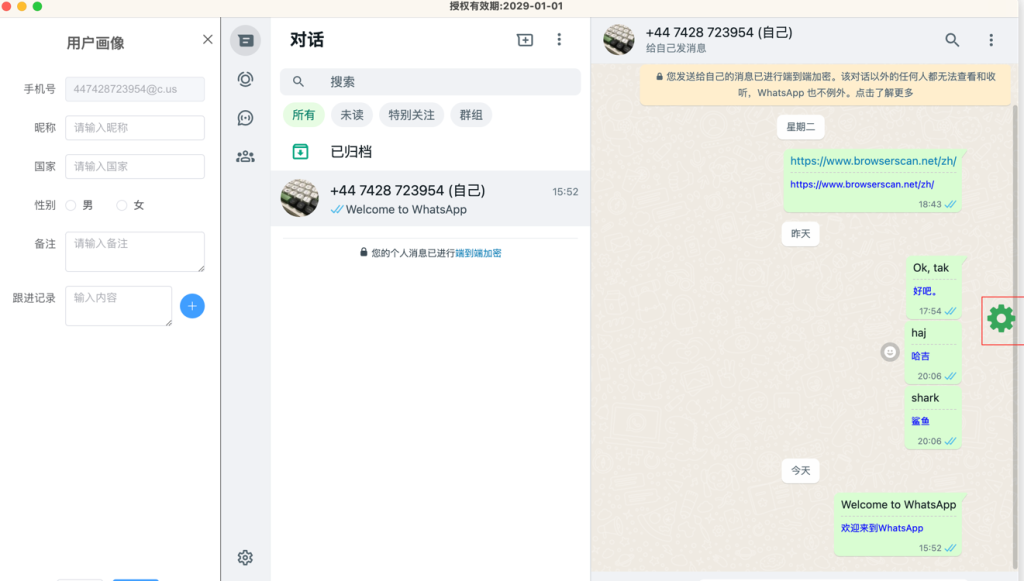React to the haj message
Image resolution: width=1024 pixels, height=581 pixels.
889,353
